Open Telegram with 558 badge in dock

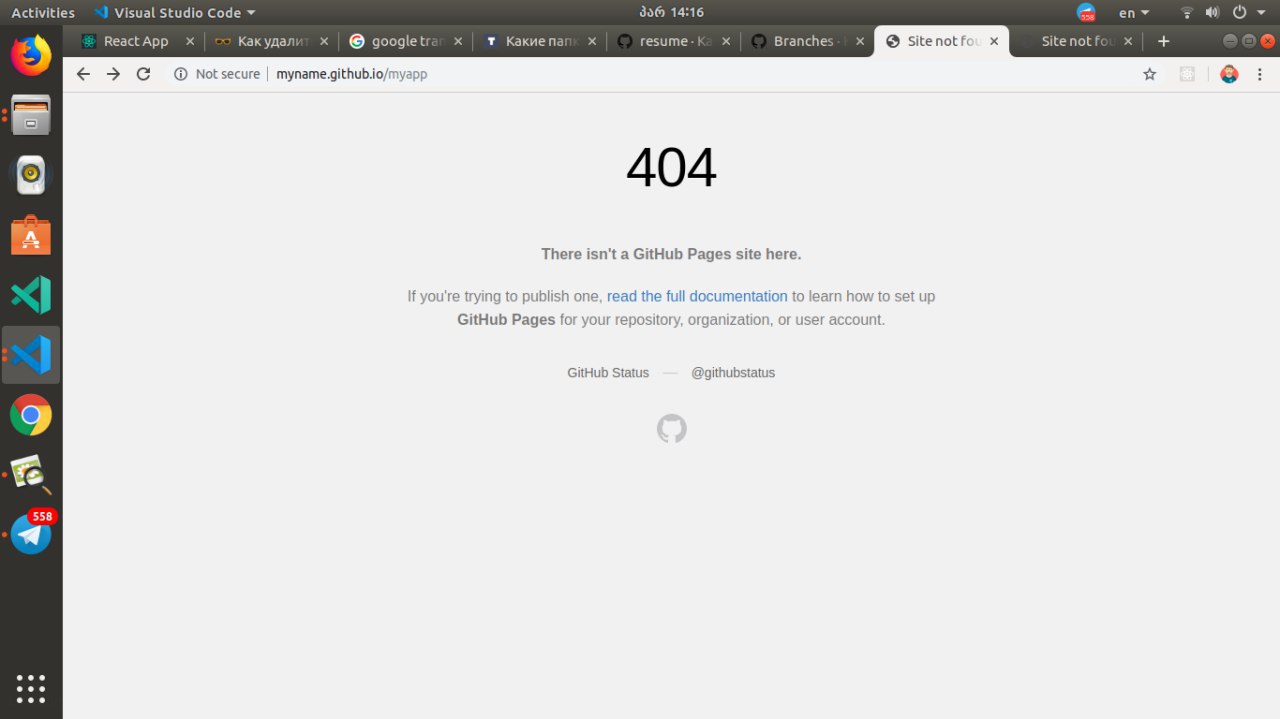coord(31,534)
